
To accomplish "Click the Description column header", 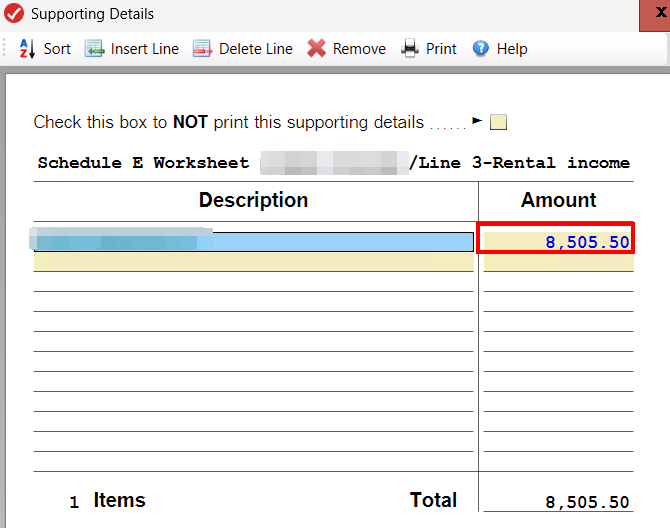I will pos(253,200).
